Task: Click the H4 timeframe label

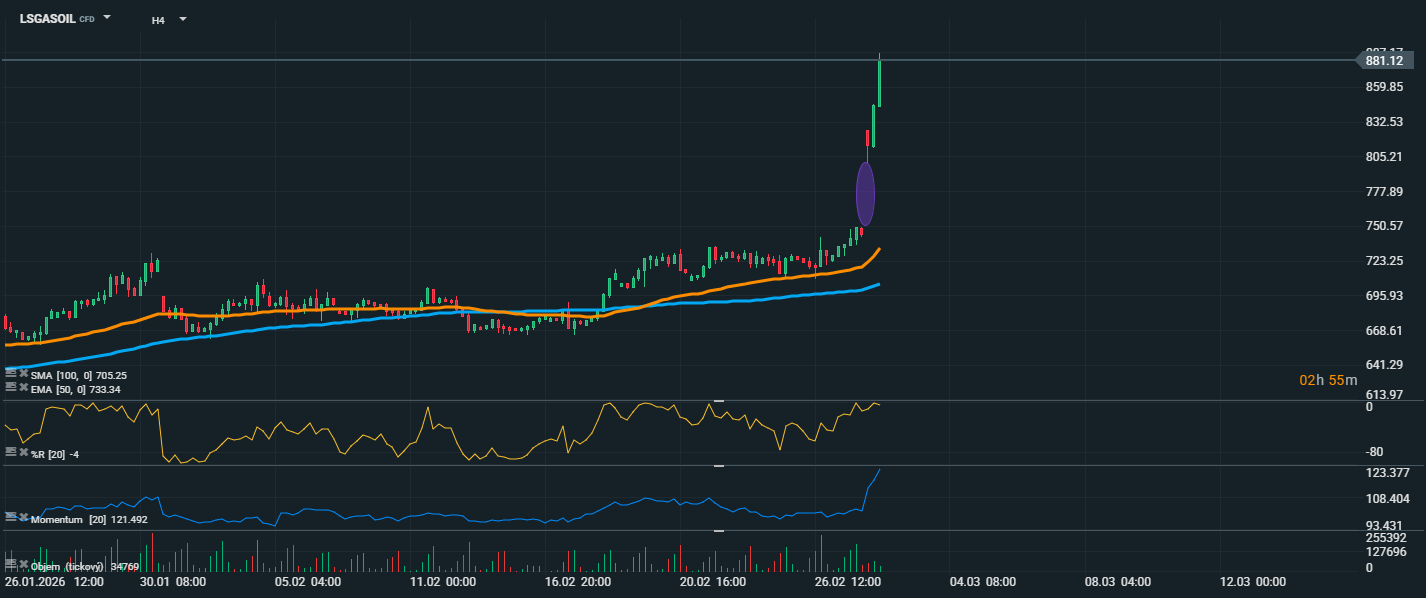Action: tap(158, 20)
